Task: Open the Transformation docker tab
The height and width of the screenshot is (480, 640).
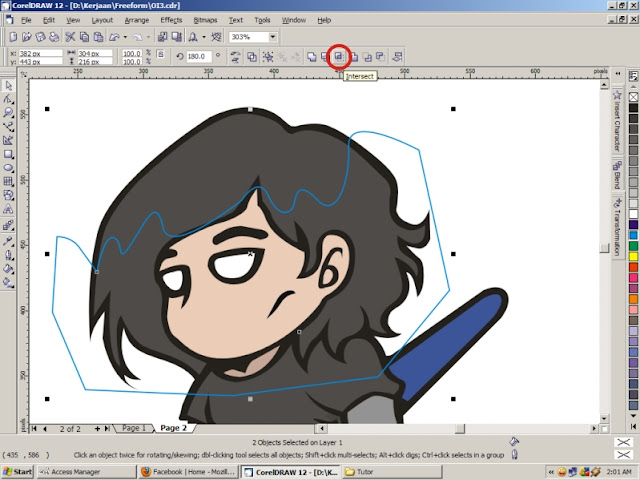Action: point(617,227)
